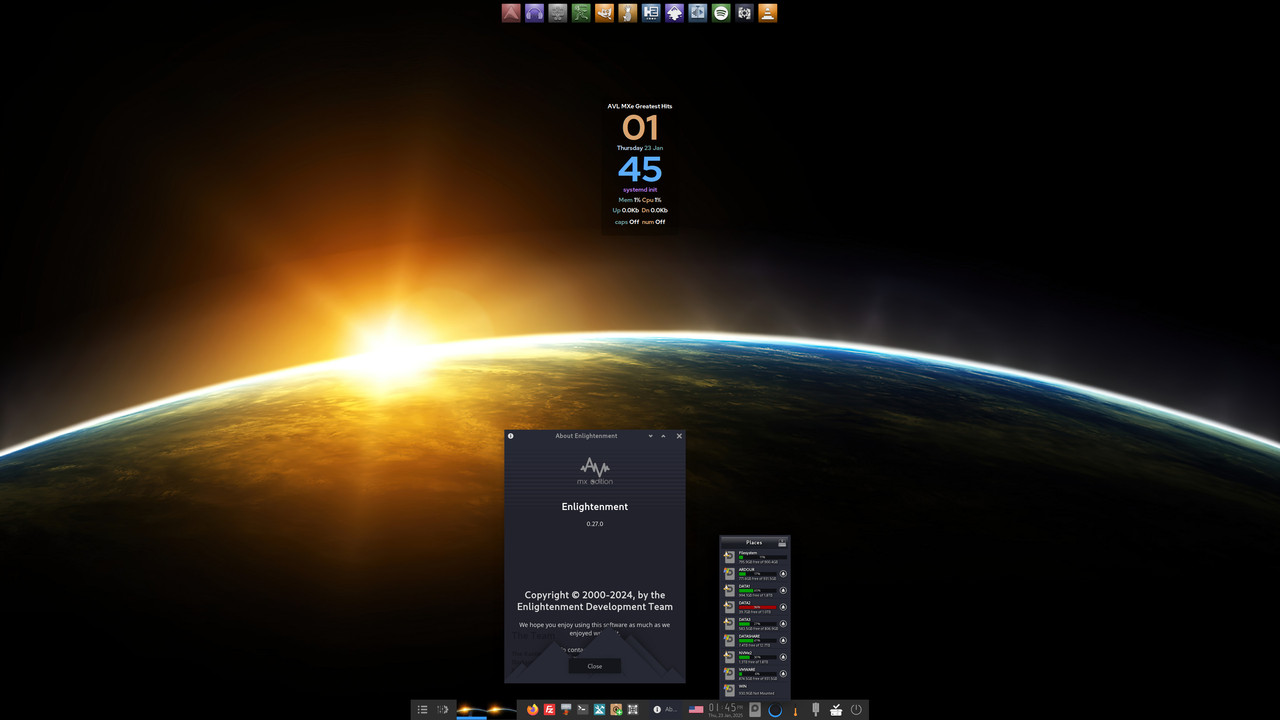Open the gray mixer icon in dock
The height and width of the screenshot is (720, 1280).
pyautogui.click(x=558, y=13)
